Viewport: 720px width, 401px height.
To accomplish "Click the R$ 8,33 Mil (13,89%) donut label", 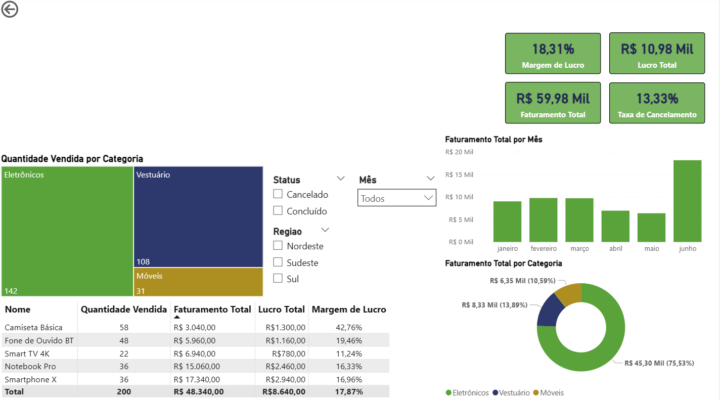I will tap(495, 305).
